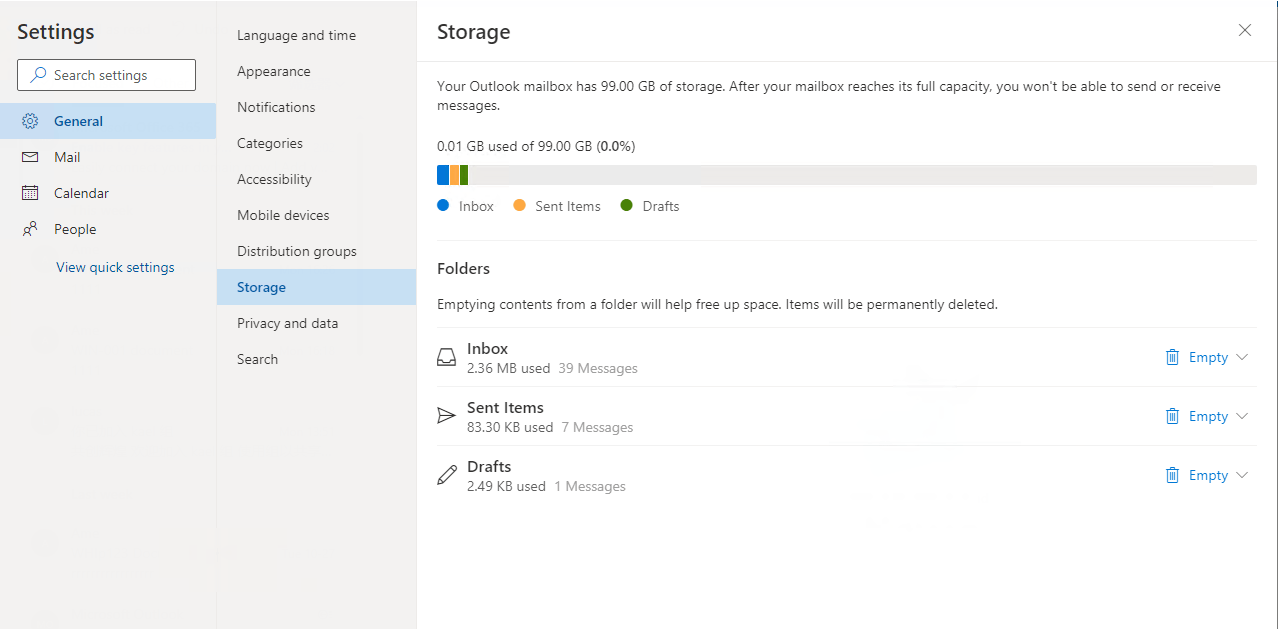Open Privacy and data
Image resolution: width=1279 pixels, height=629 pixels.
coord(316,323)
